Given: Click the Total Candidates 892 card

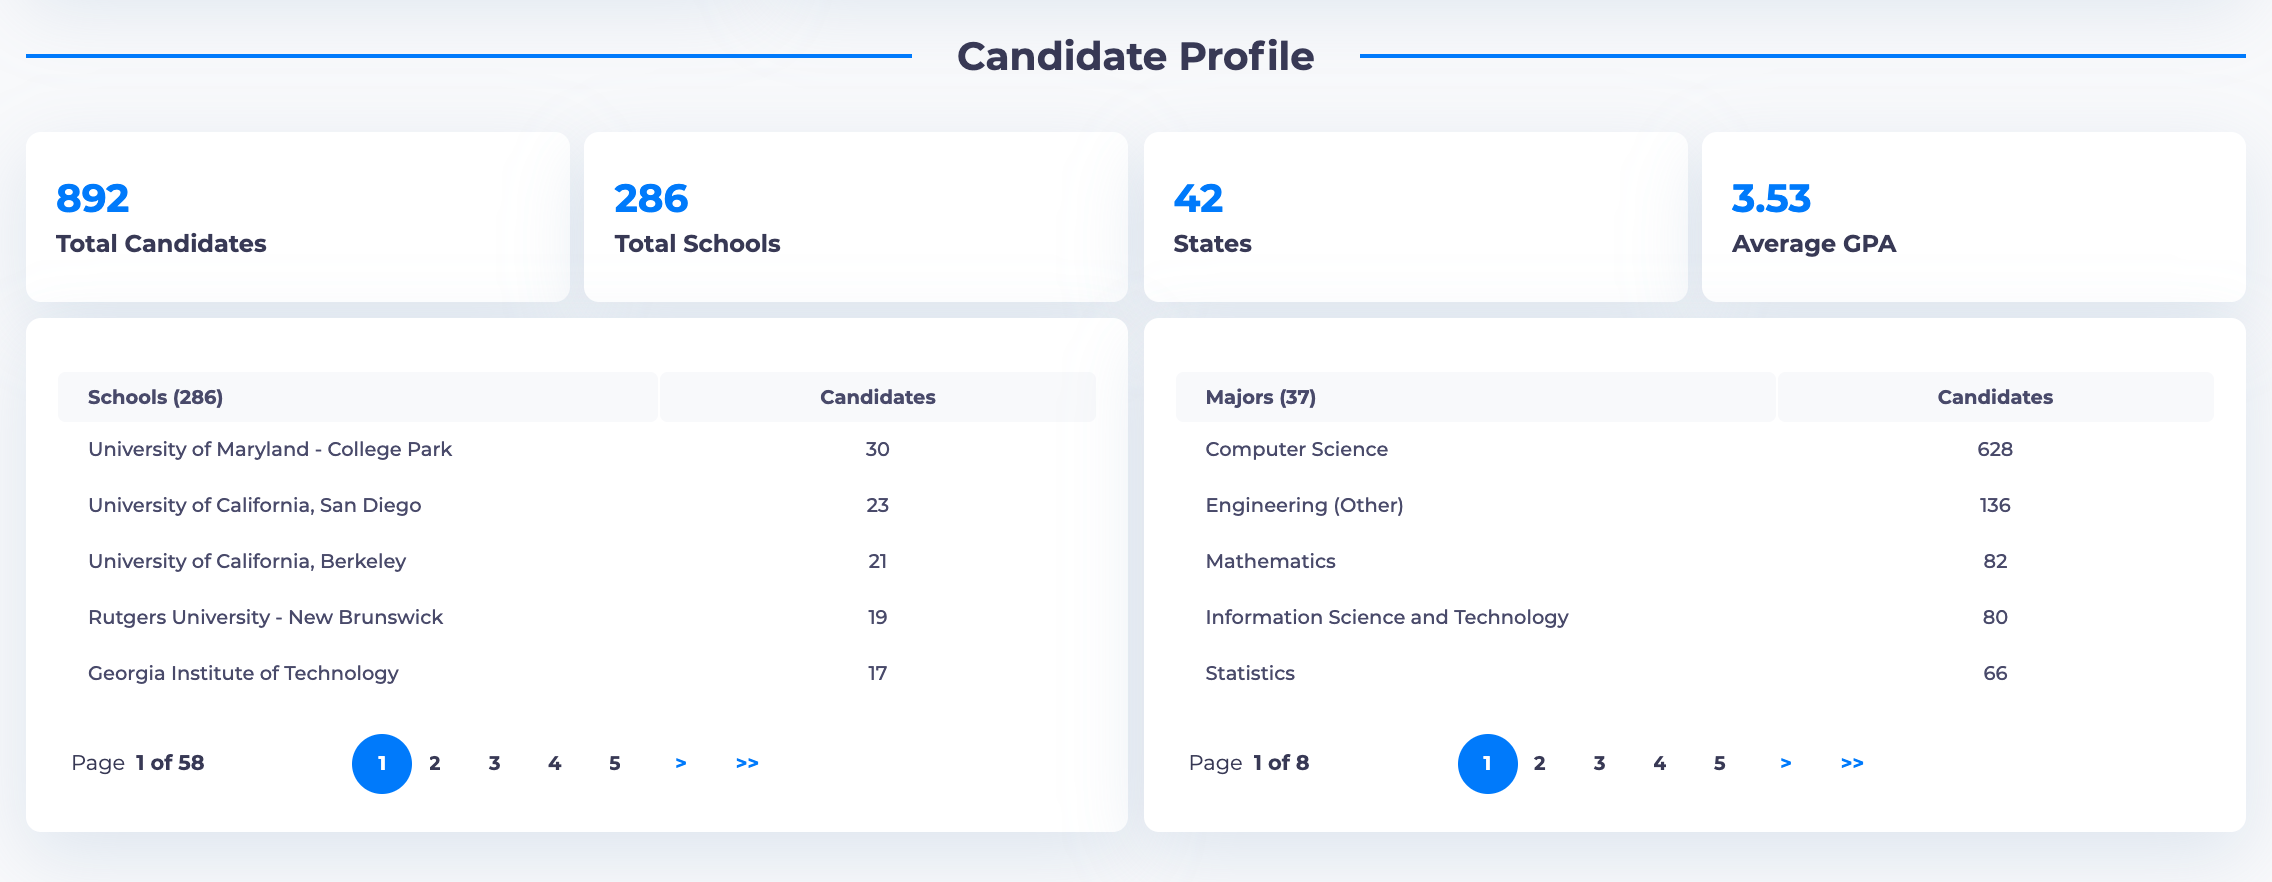Looking at the screenshot, I should pyautogui.click(x=297, y=217).
